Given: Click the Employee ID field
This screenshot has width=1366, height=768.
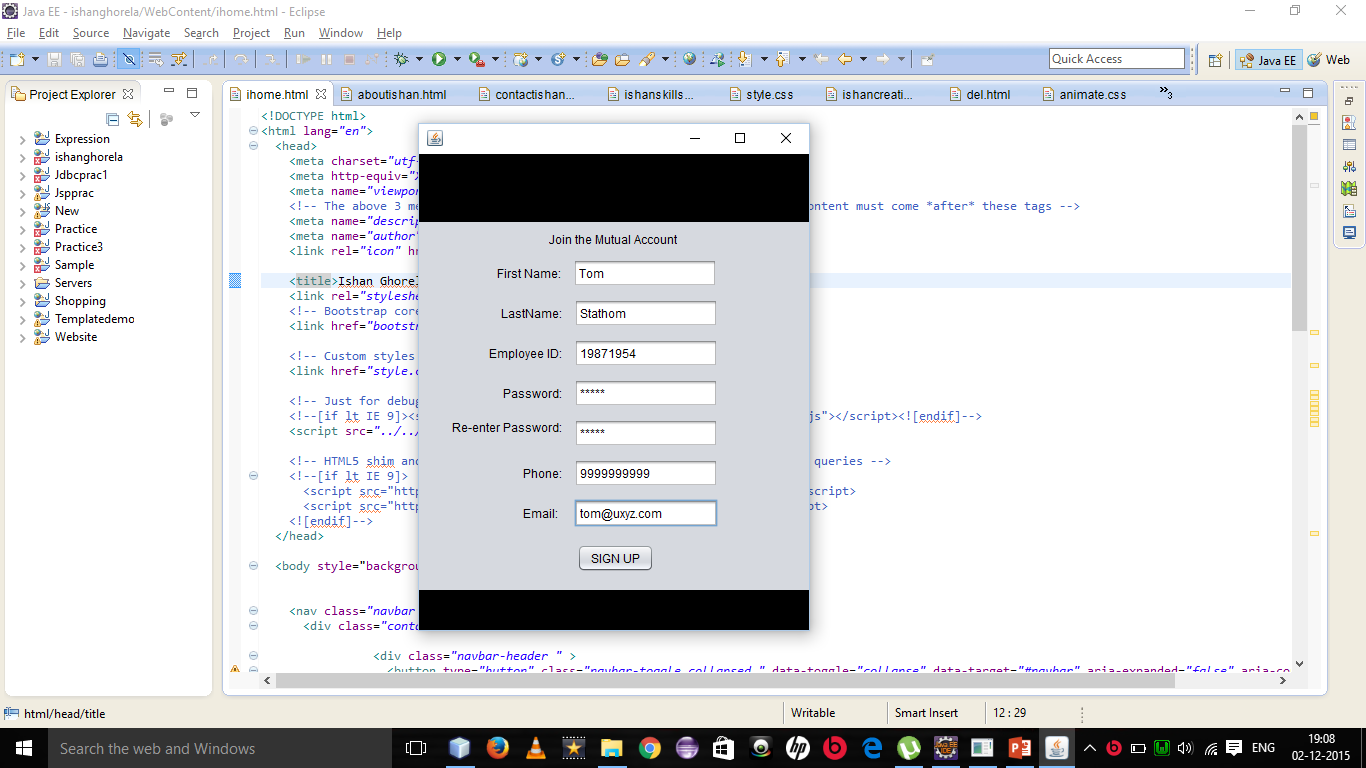Looking at the screenshot, I should 645,353.
